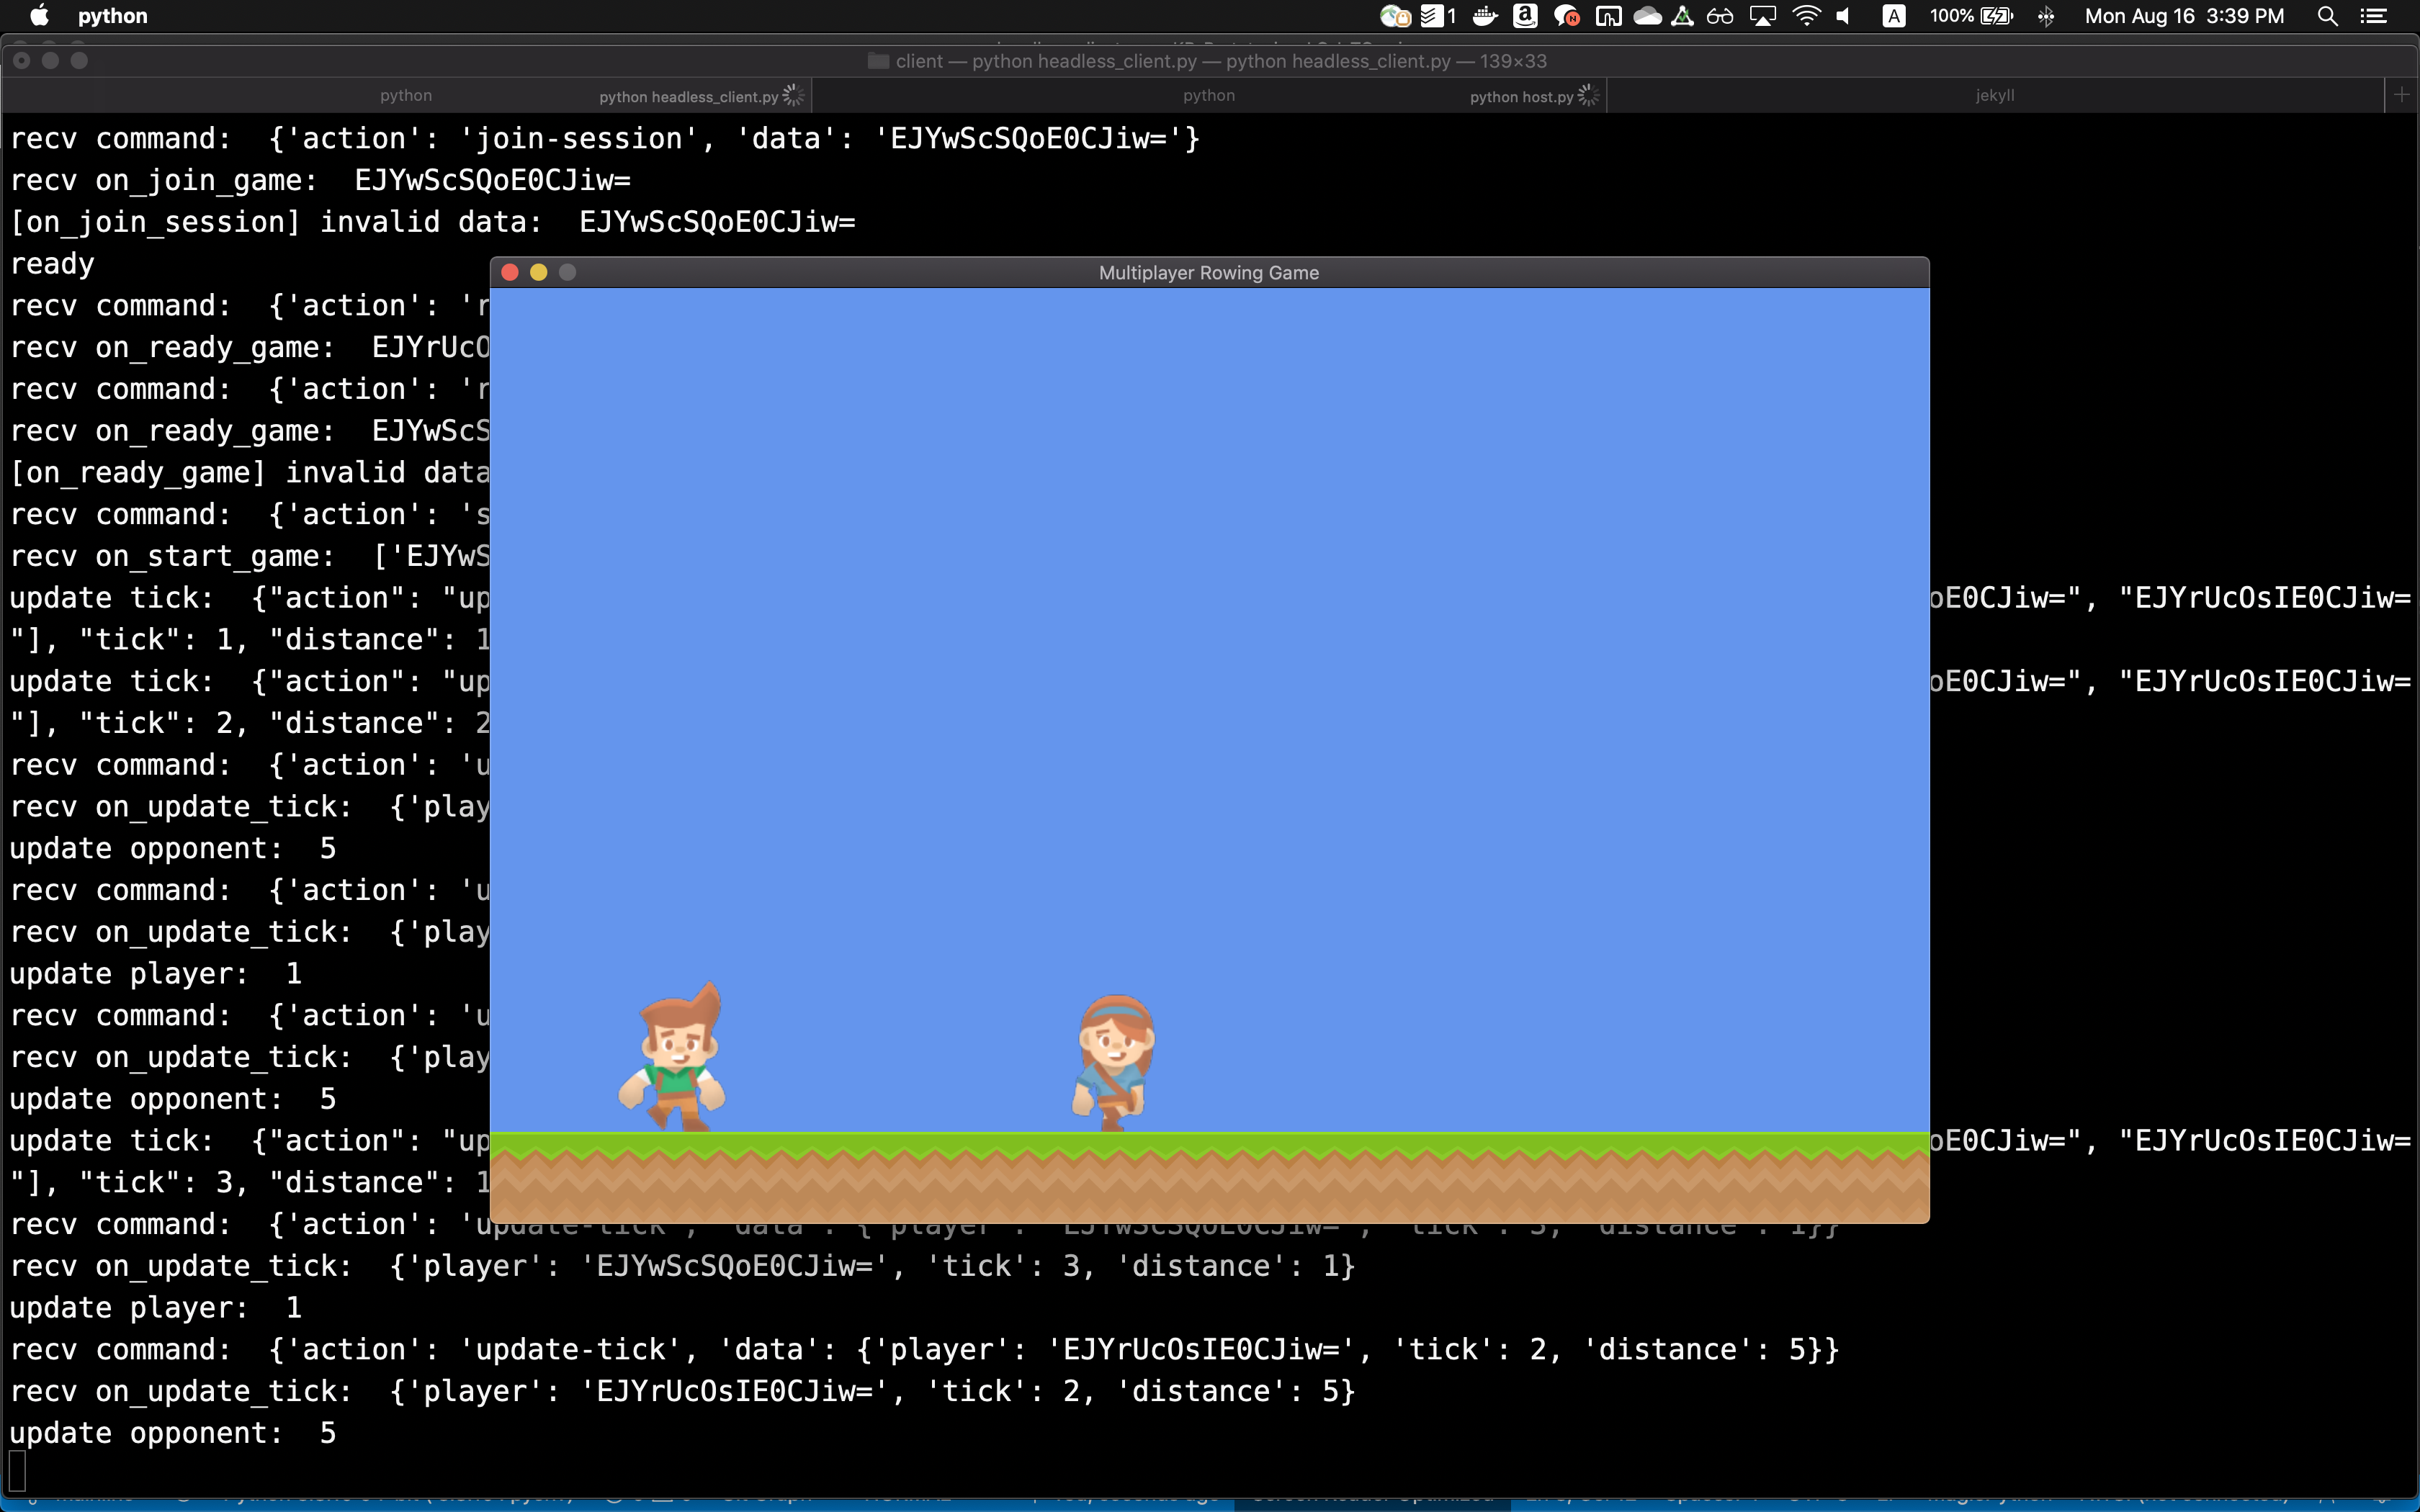The image size is (2420, 1512).
Task: Open the python application menu
Action: pos(113,16)
